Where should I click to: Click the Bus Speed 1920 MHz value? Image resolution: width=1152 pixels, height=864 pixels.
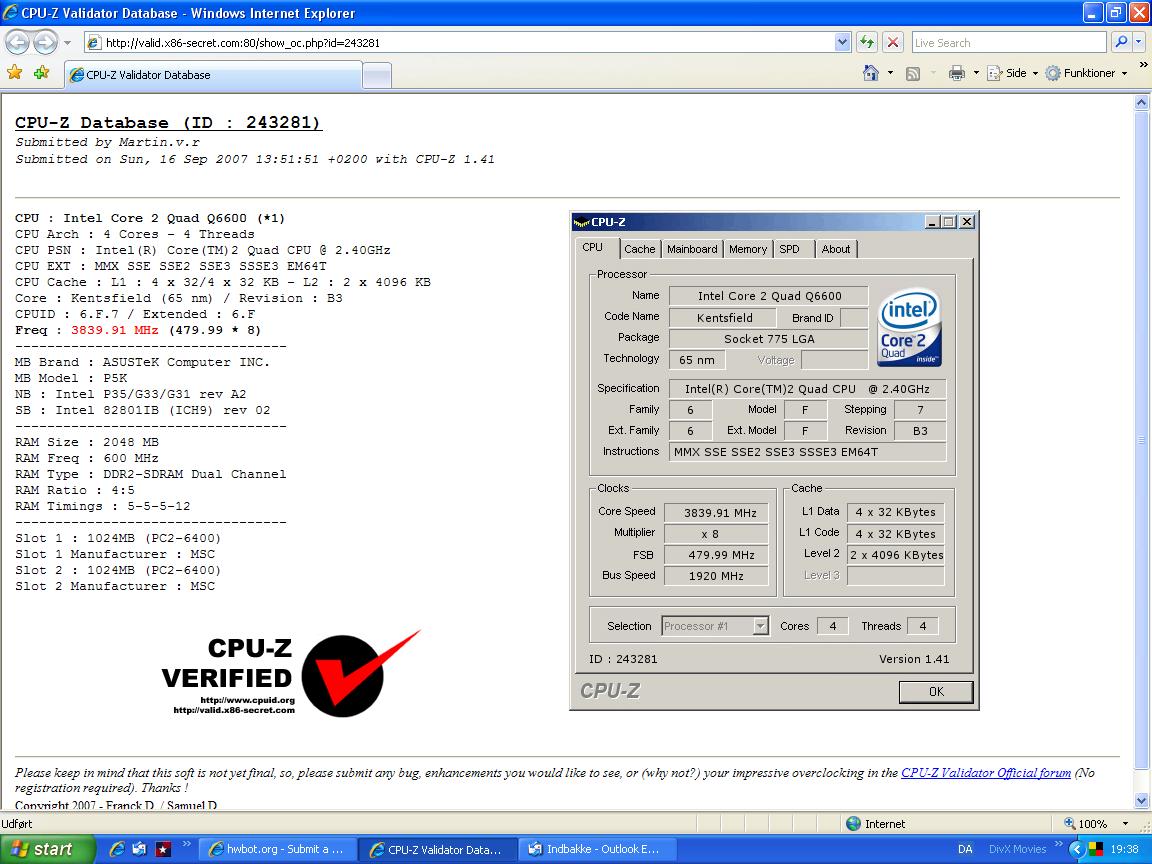click(x=716, y=576)
